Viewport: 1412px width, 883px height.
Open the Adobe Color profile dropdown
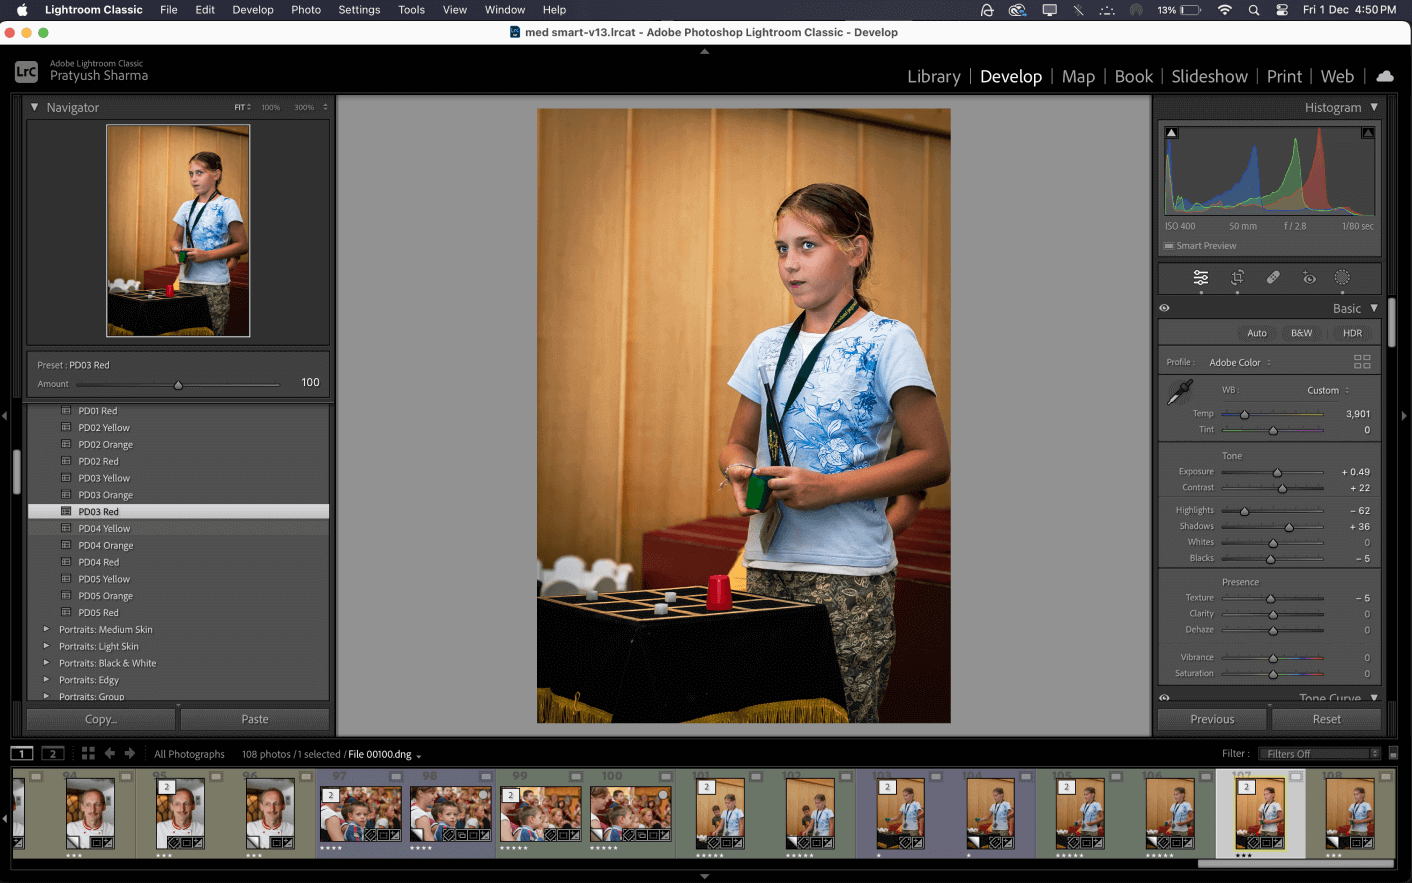pos(1240,363)
